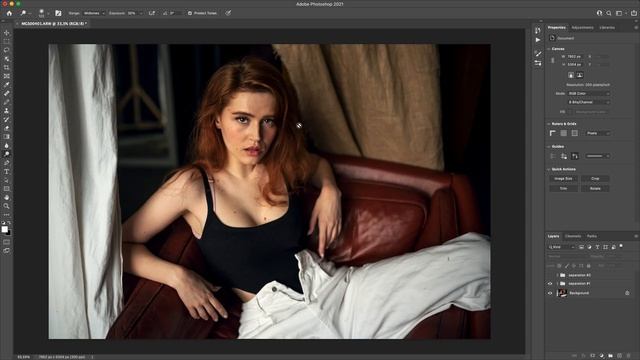Open collapsed History panel icon
The height and width of the screenshot is (360, 640).
tap(538, 31)
